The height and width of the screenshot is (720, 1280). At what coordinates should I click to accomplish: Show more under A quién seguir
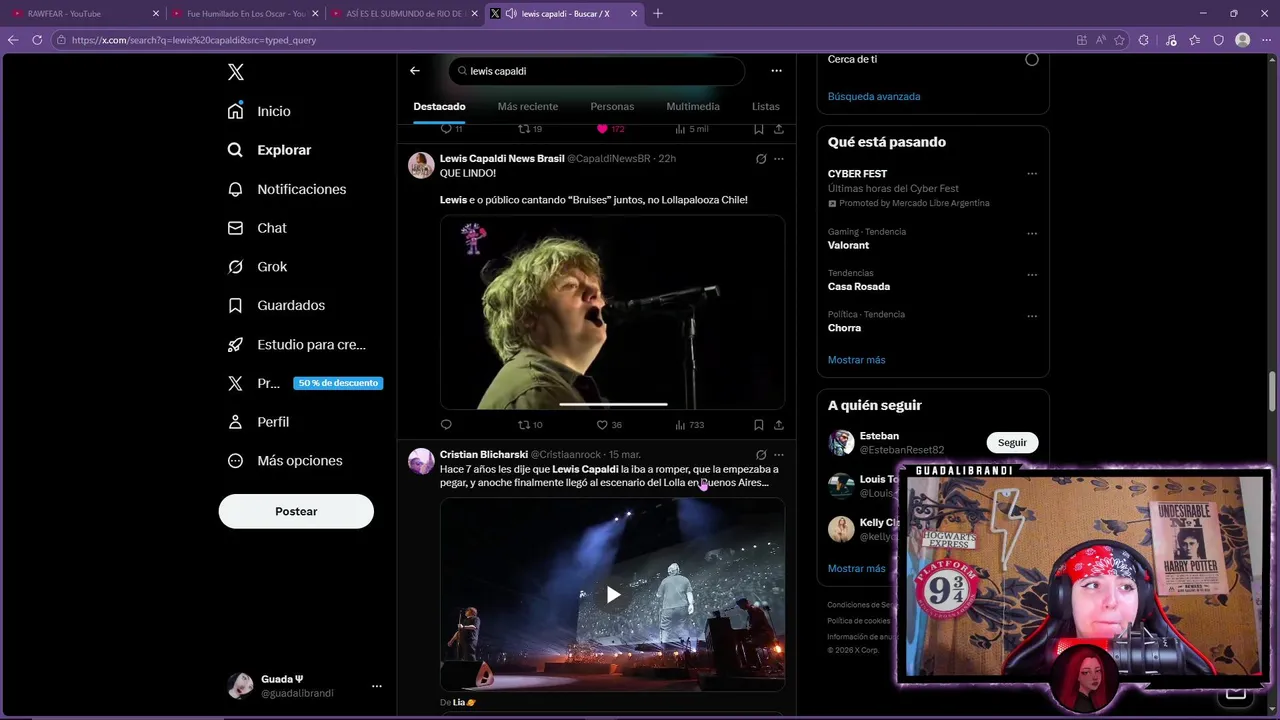(857, 569)
